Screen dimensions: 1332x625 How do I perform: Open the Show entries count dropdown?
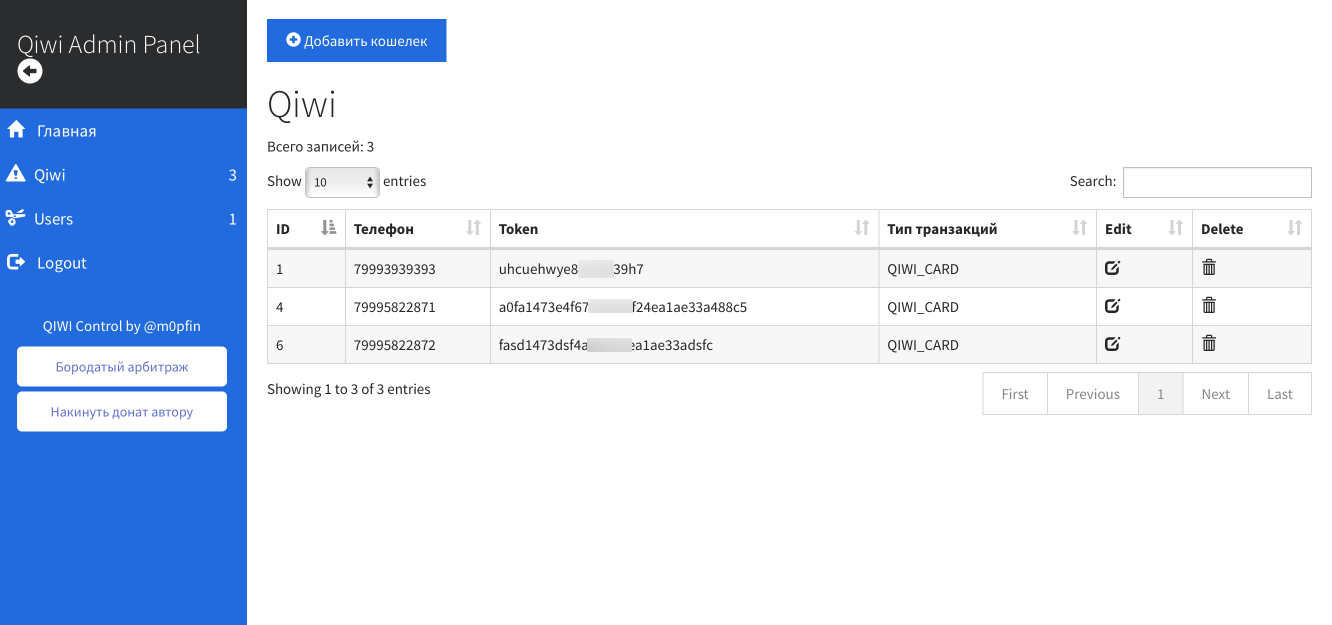342,182
